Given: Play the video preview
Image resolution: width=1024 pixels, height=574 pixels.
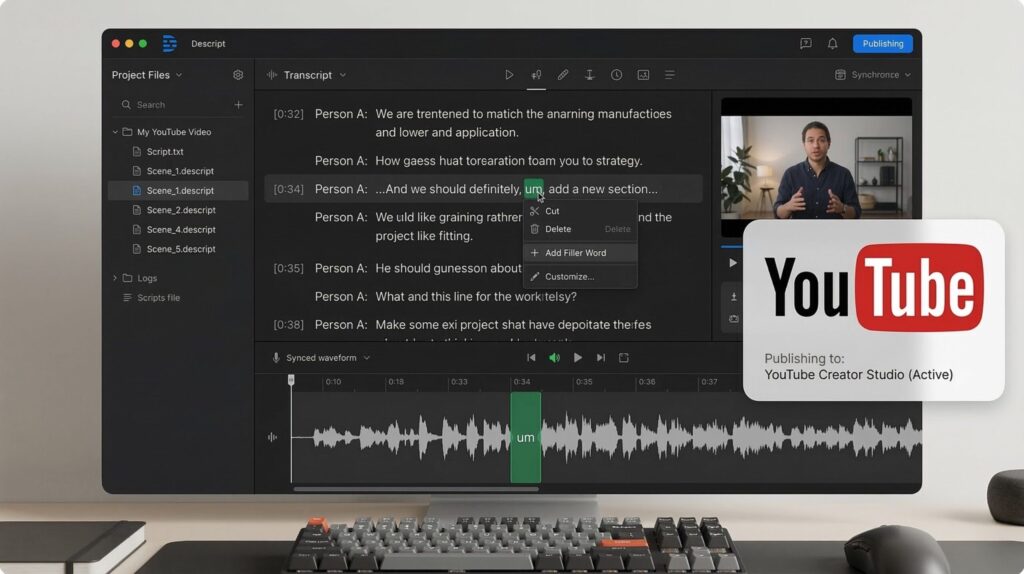Looking at the screenshot, I should 733,263.
